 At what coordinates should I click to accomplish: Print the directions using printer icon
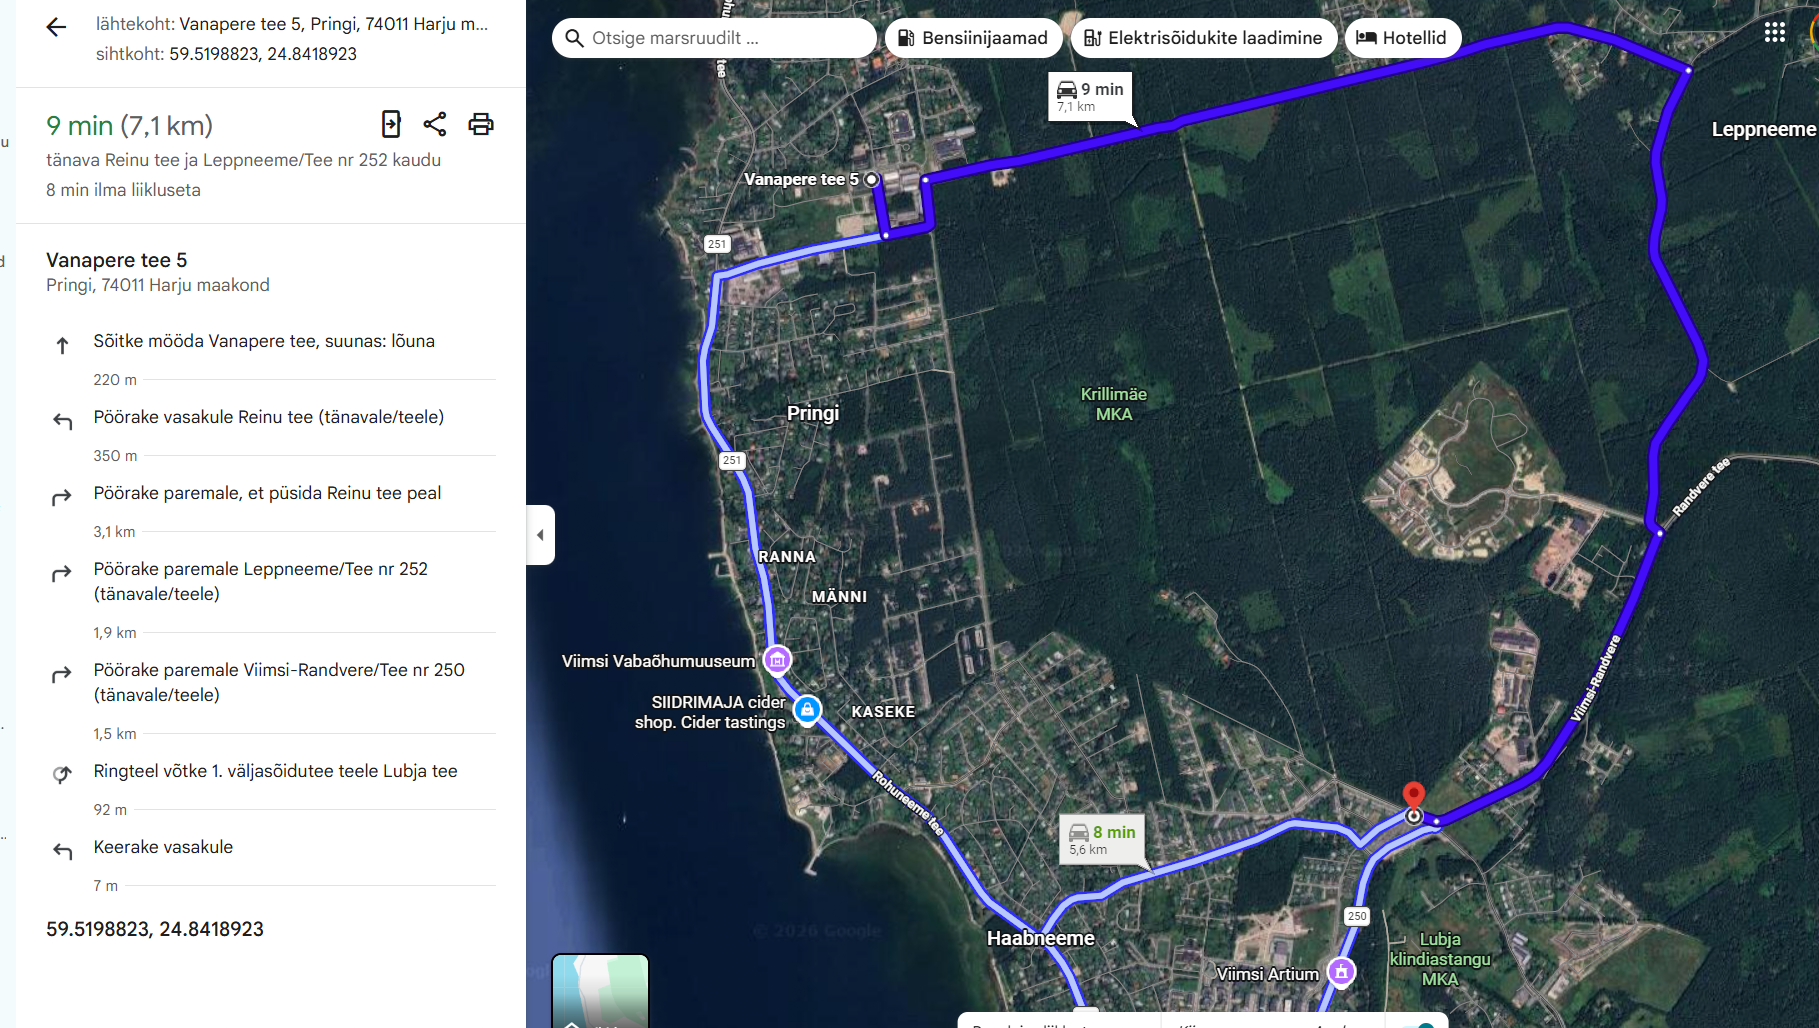click(481, 124)
